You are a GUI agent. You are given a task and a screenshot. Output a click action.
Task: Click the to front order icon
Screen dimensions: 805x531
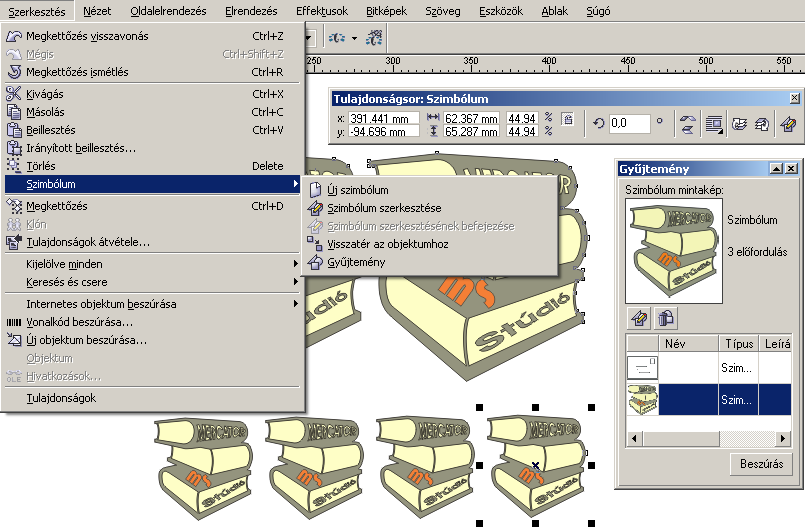[x=739, y=124]
